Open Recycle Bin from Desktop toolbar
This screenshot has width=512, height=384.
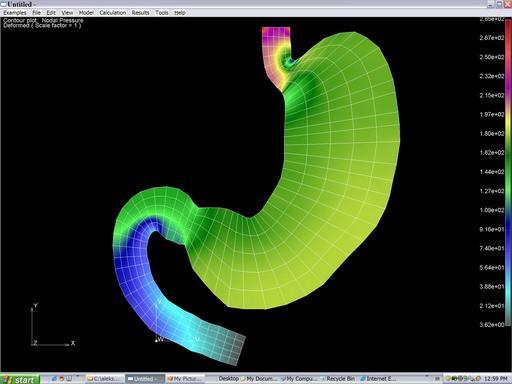[x=338, y=379]
